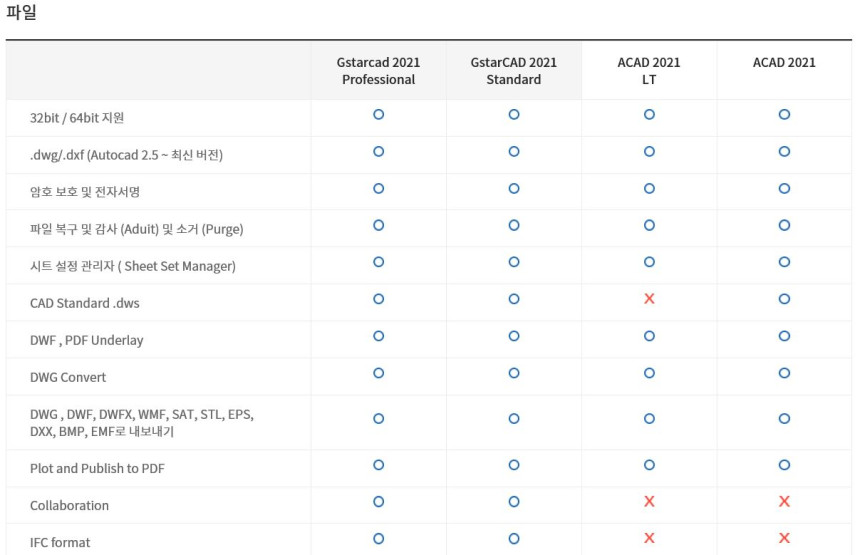Image resolution: width=860 pixels, height=555 pixels.
Task: Click the circle for 32bit / 64bit under Gstarcad Professional
Action: (378, 115)
